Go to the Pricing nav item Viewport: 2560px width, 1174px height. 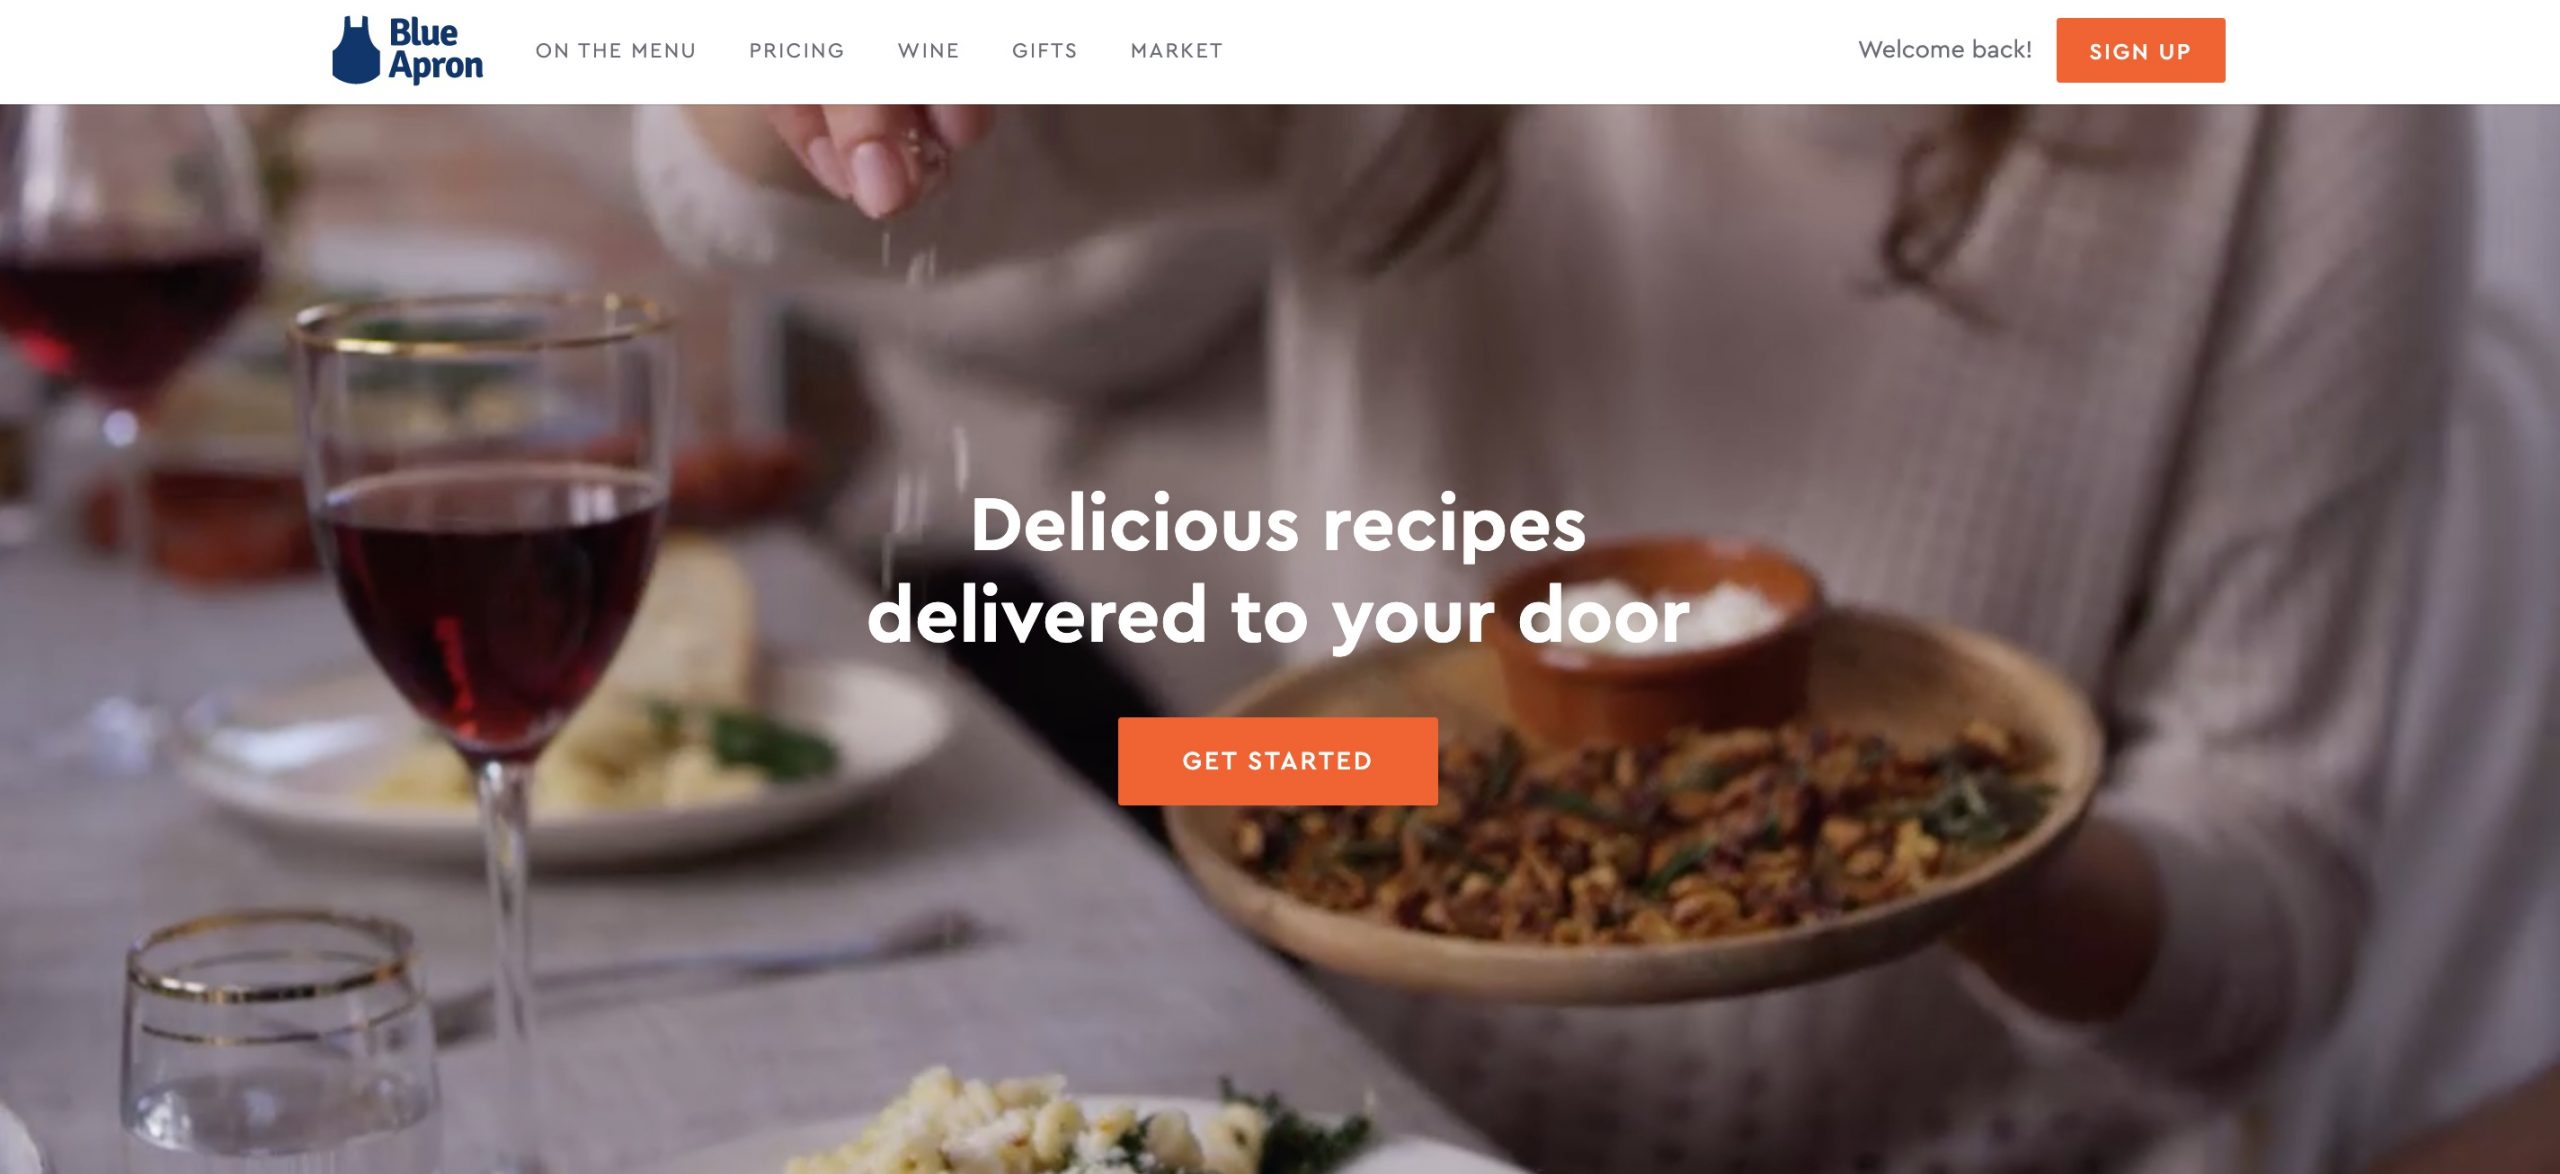tap(796, 51)
